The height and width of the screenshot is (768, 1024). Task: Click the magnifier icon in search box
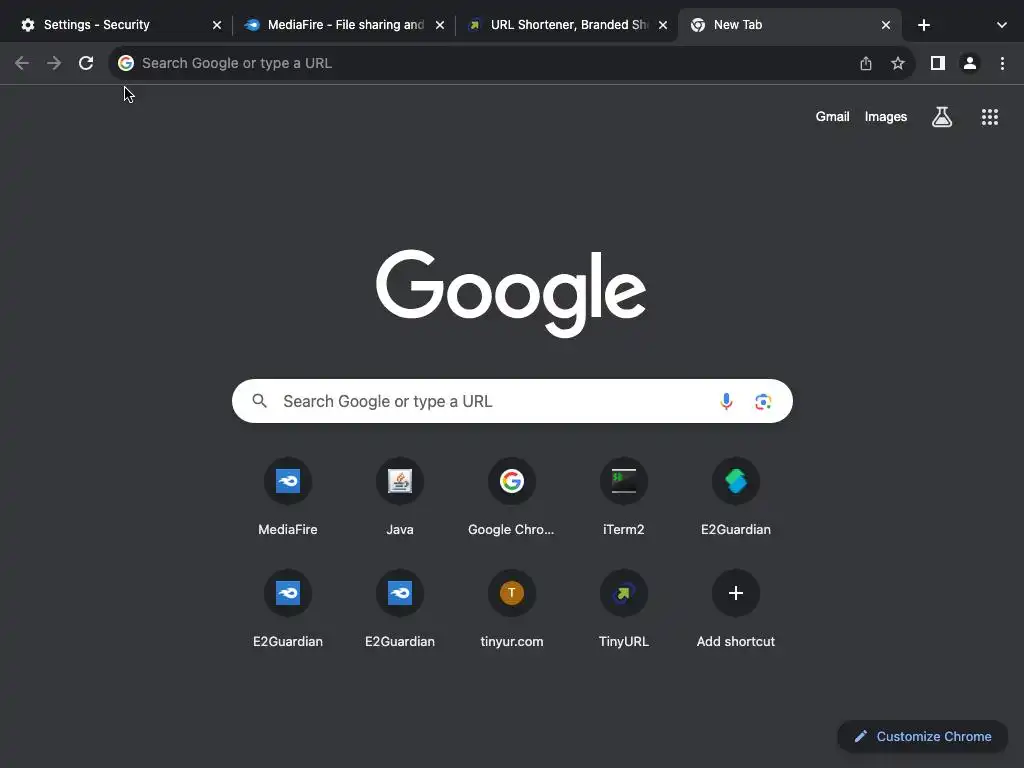coord(259,401)
